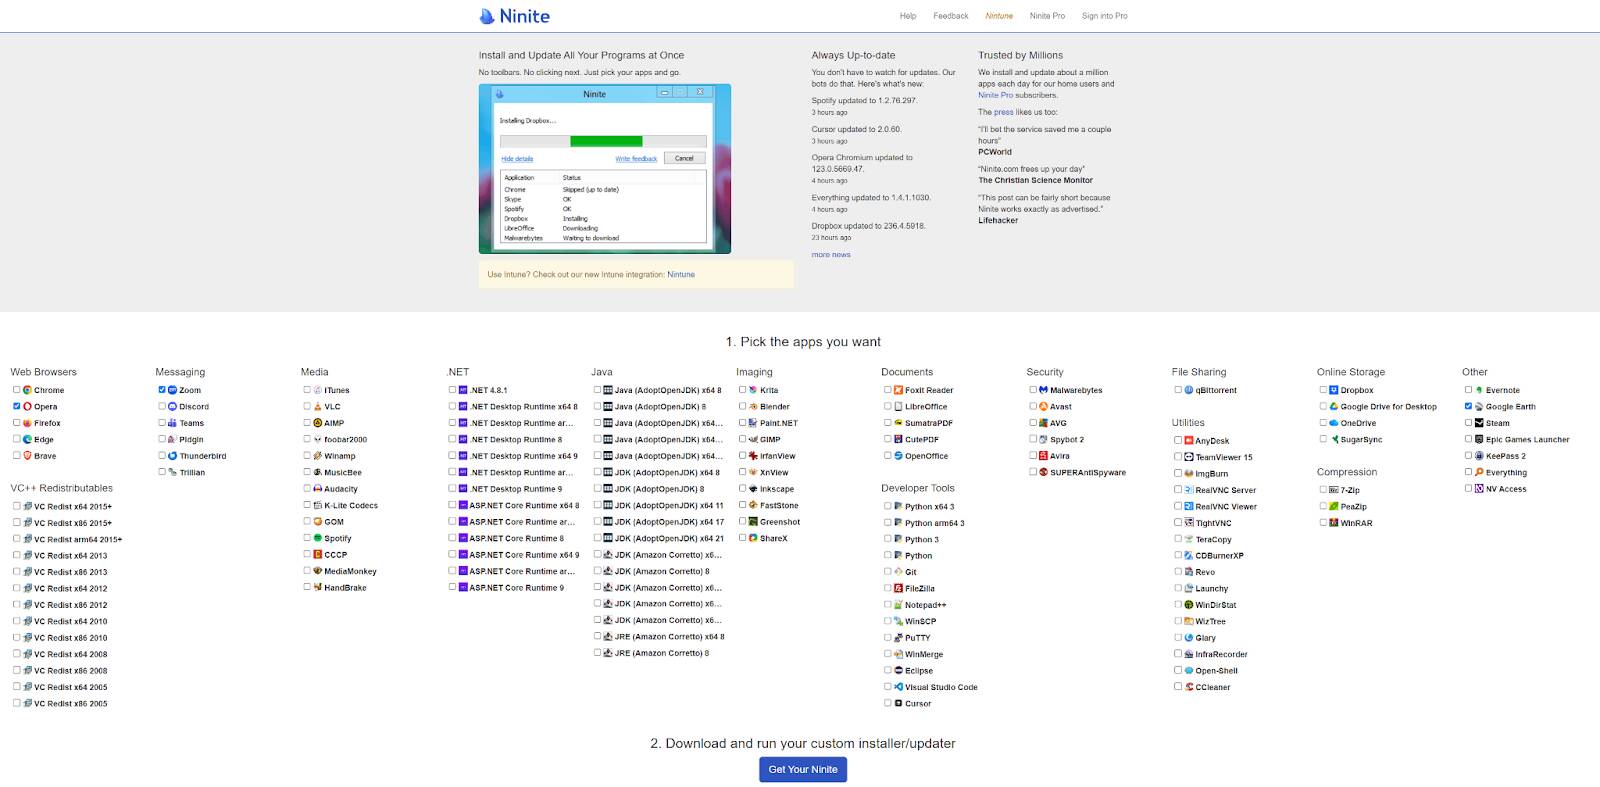Image resolution: width=1600 pixels, height=787 pixels.
Task: Click the Ninite installer screenshot image
Action: pyautogui.click(x=604, y=168)
